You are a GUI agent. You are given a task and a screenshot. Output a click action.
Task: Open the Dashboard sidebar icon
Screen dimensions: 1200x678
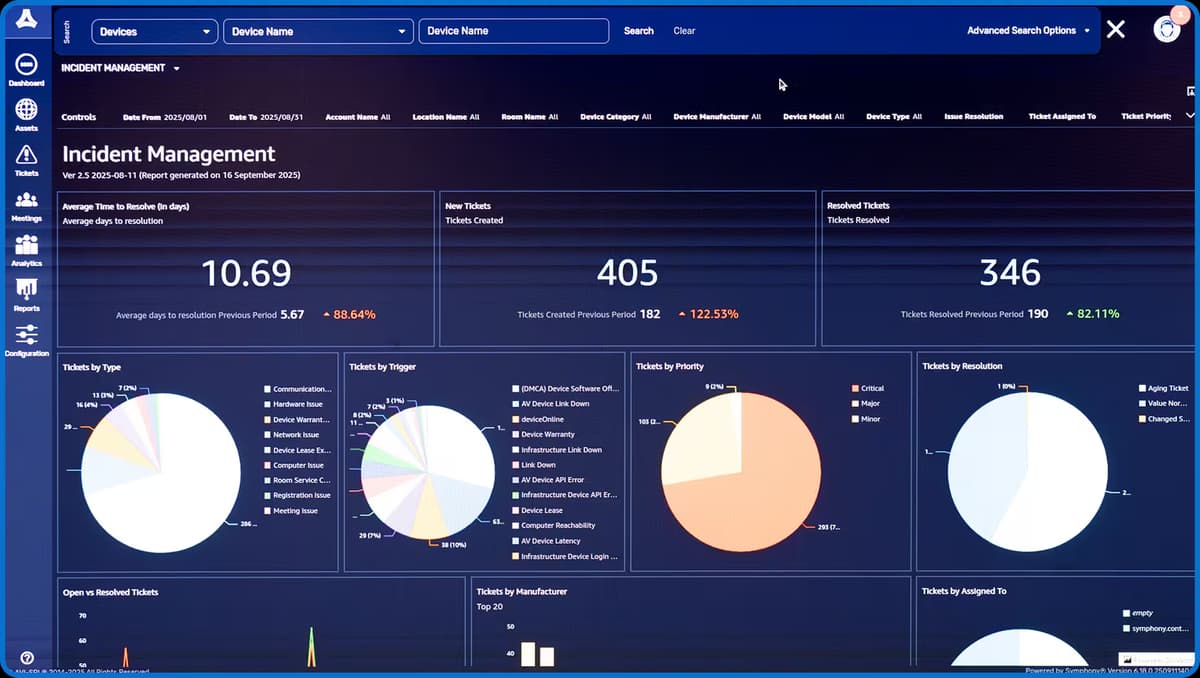pyautogui.click(x=26, y=64)
